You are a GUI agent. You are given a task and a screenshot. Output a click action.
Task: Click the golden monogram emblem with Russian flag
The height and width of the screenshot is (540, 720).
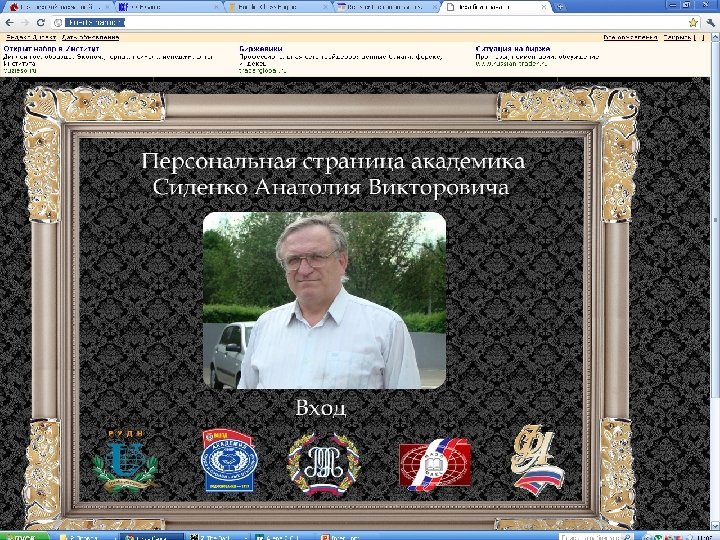point(538,460)
